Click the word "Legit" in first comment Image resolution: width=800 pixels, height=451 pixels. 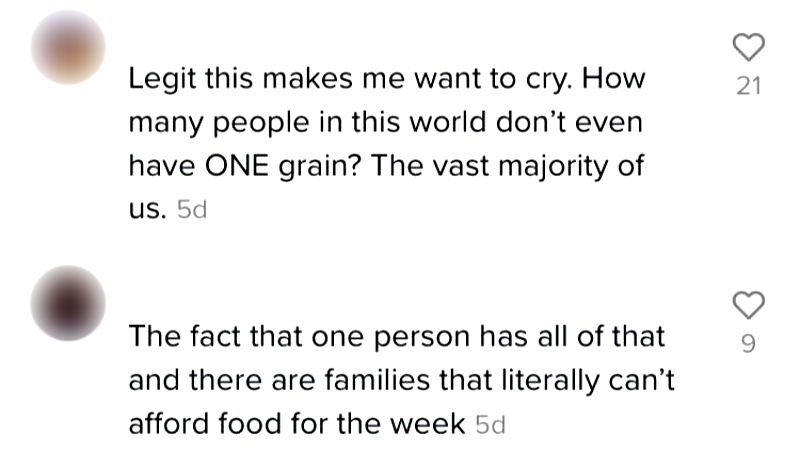(161, 80)
